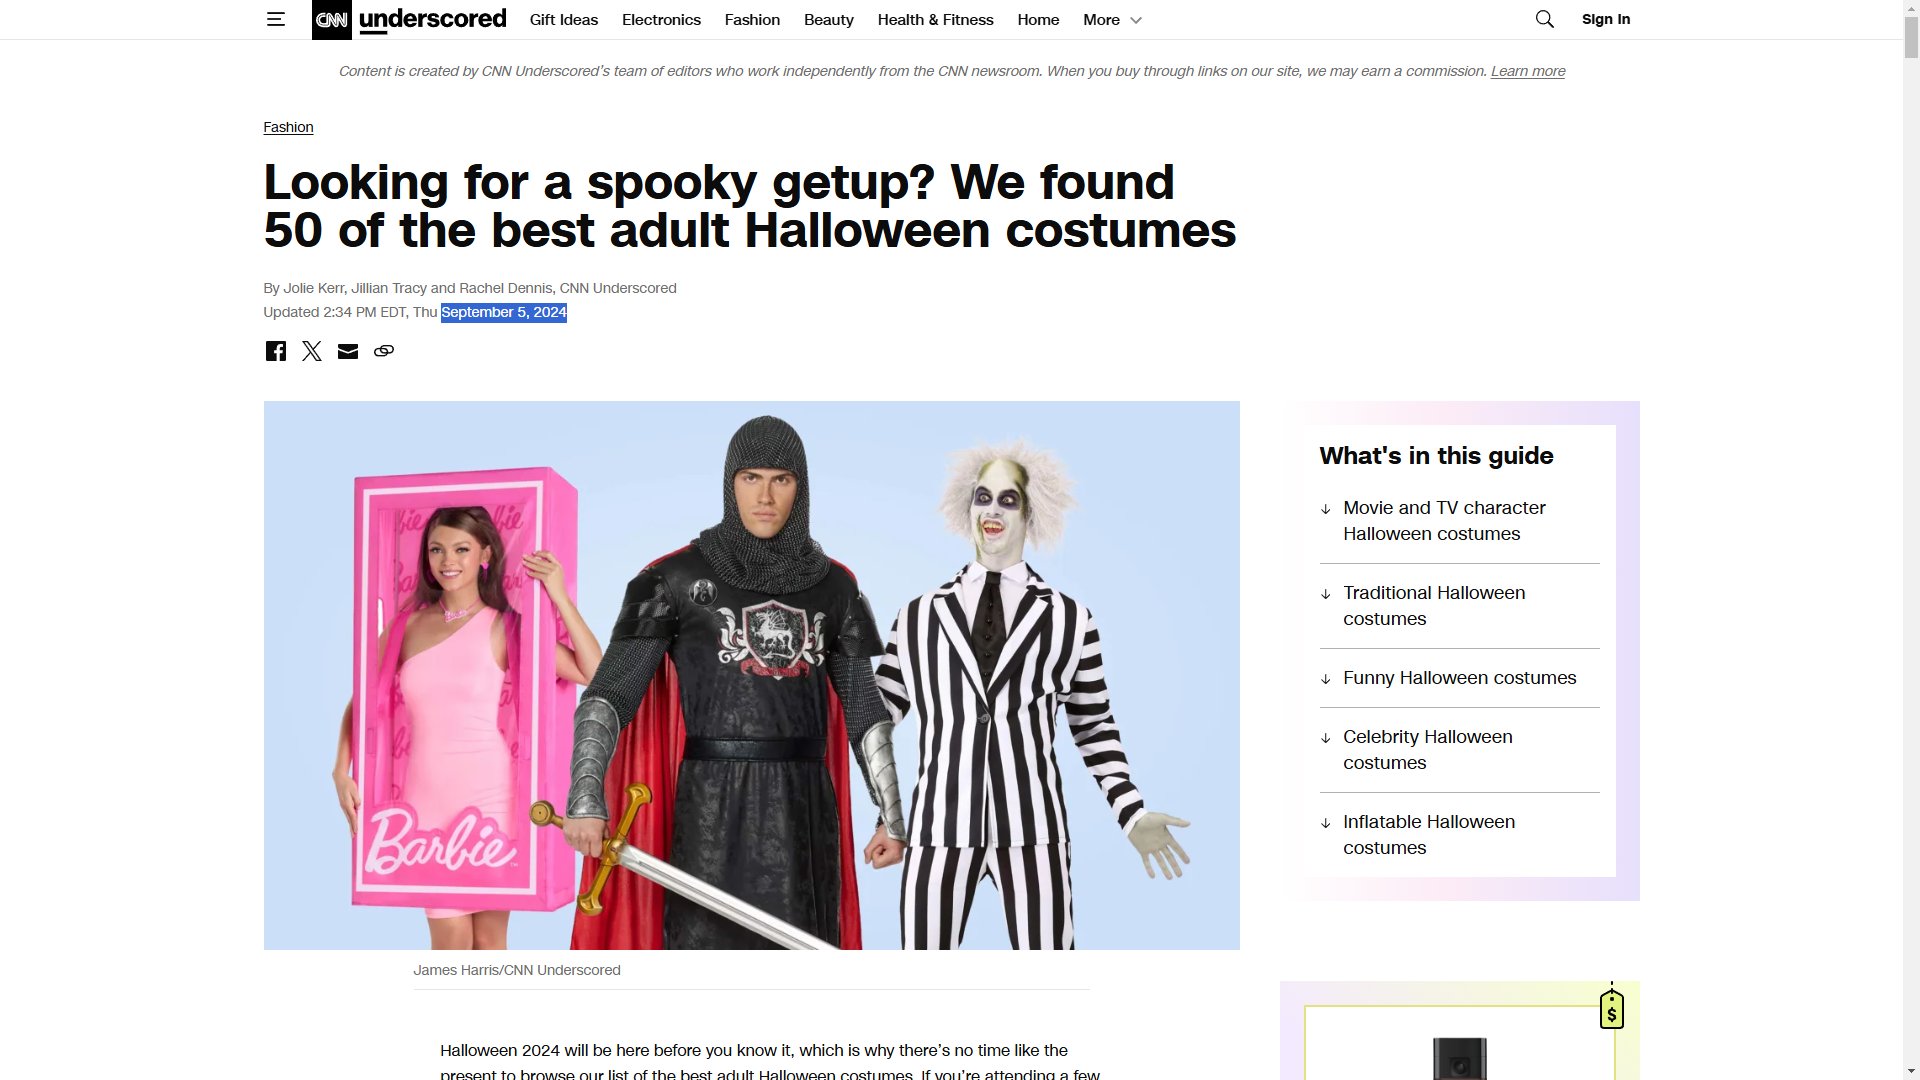Share article via email icon
The width and height of the screenshot is (1920, 1080).
pyautogui.click(x=348, y=351)
